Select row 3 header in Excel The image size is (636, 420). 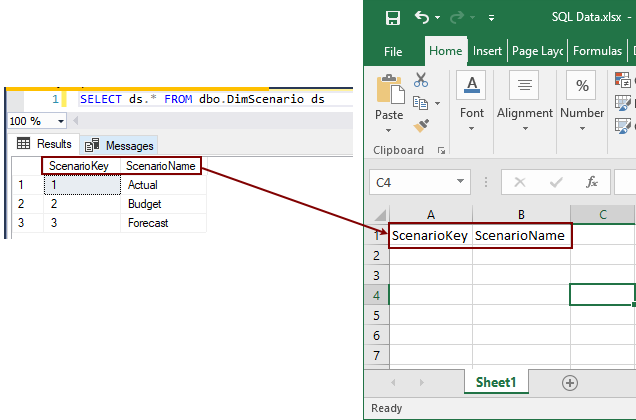pos(376,275)
